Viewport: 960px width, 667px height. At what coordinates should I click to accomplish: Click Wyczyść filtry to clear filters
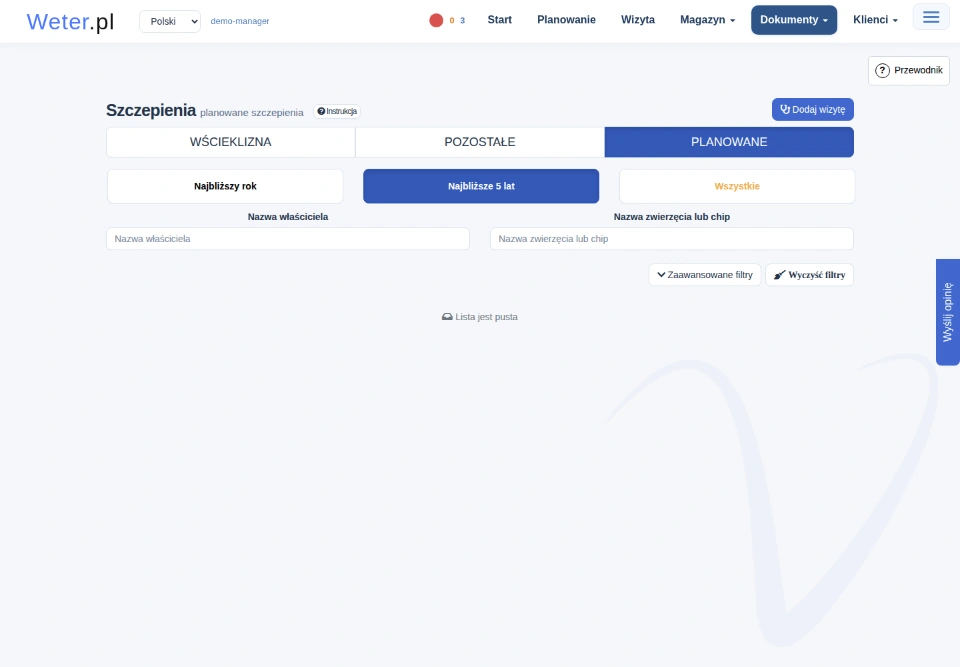(809, 275)
